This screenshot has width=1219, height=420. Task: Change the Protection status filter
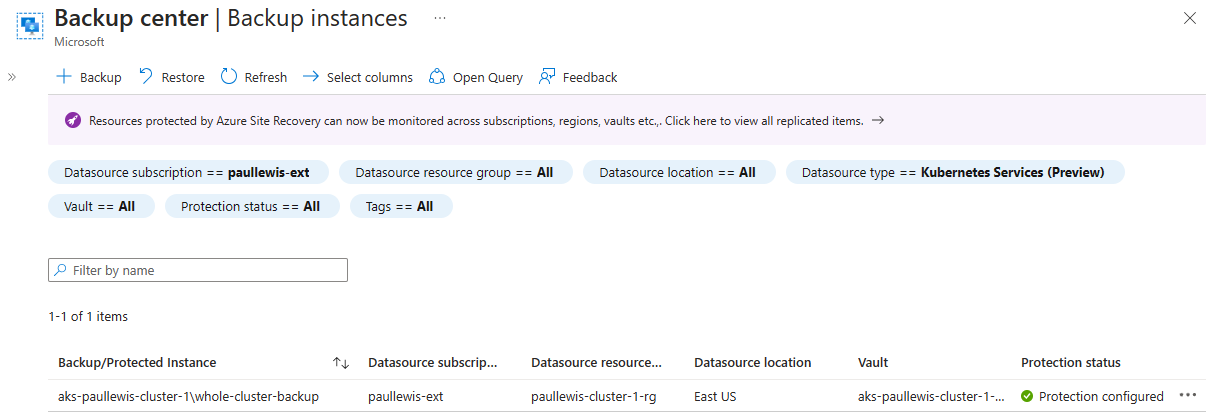click(x=251, y=206)
